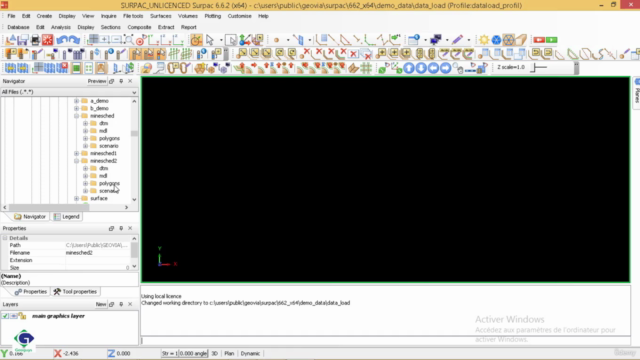Collapse the minesched2 folder node
Viewport: 640px width, 360px height.
pos(76,161)
